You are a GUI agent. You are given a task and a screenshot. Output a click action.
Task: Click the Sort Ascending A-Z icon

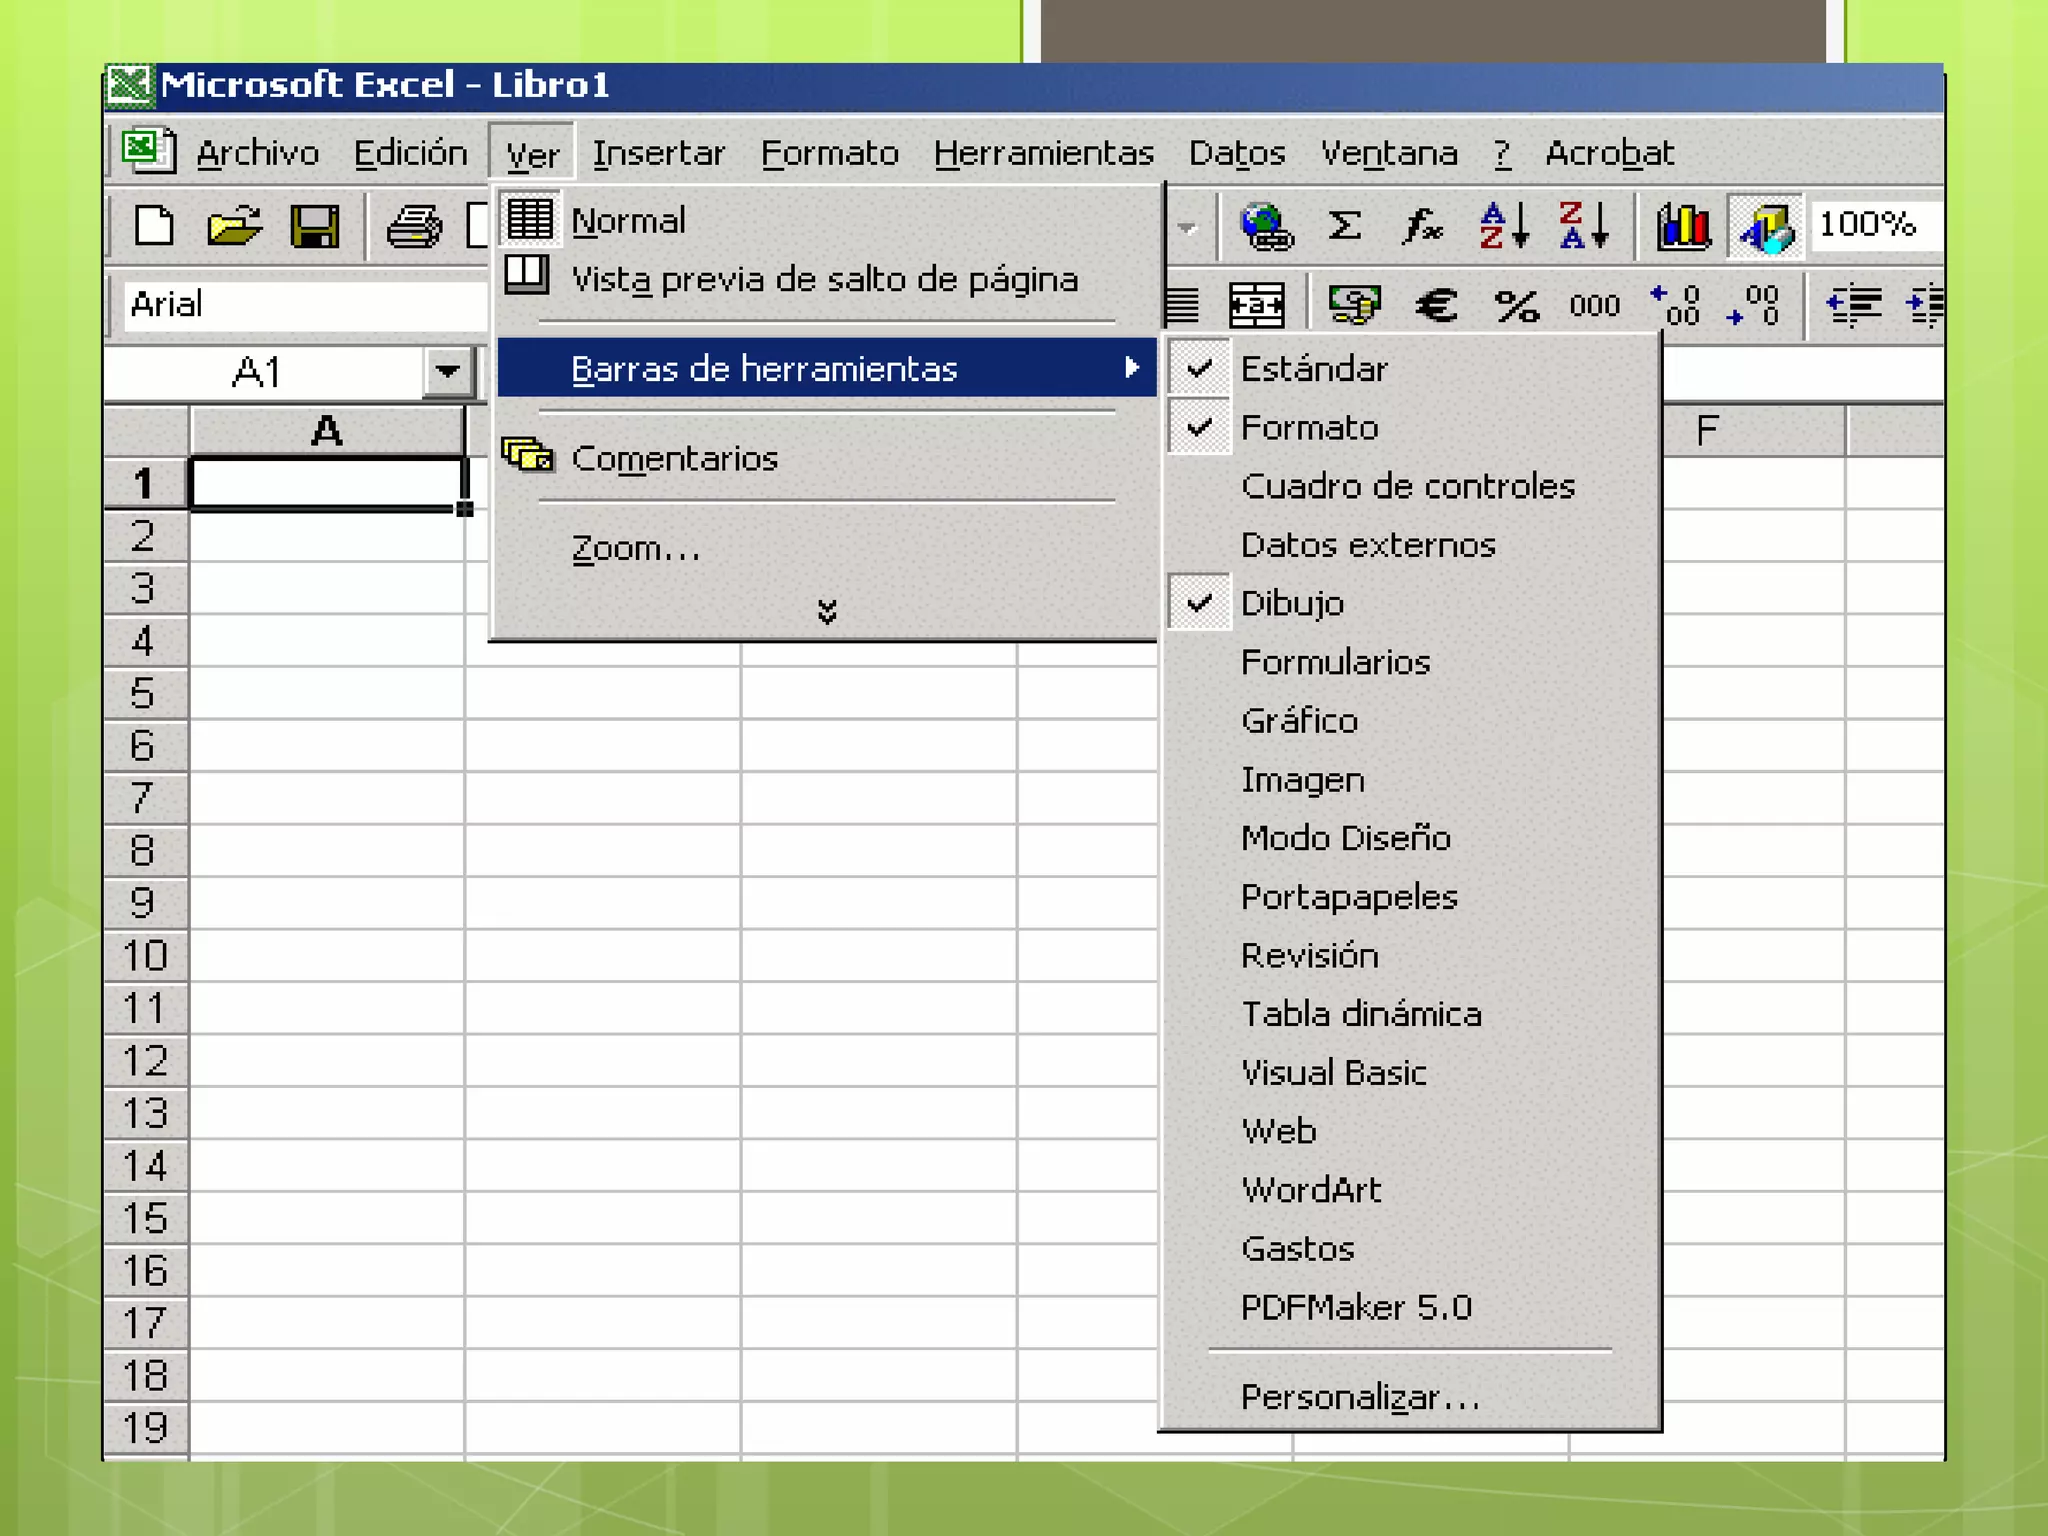pos(1503,225)
